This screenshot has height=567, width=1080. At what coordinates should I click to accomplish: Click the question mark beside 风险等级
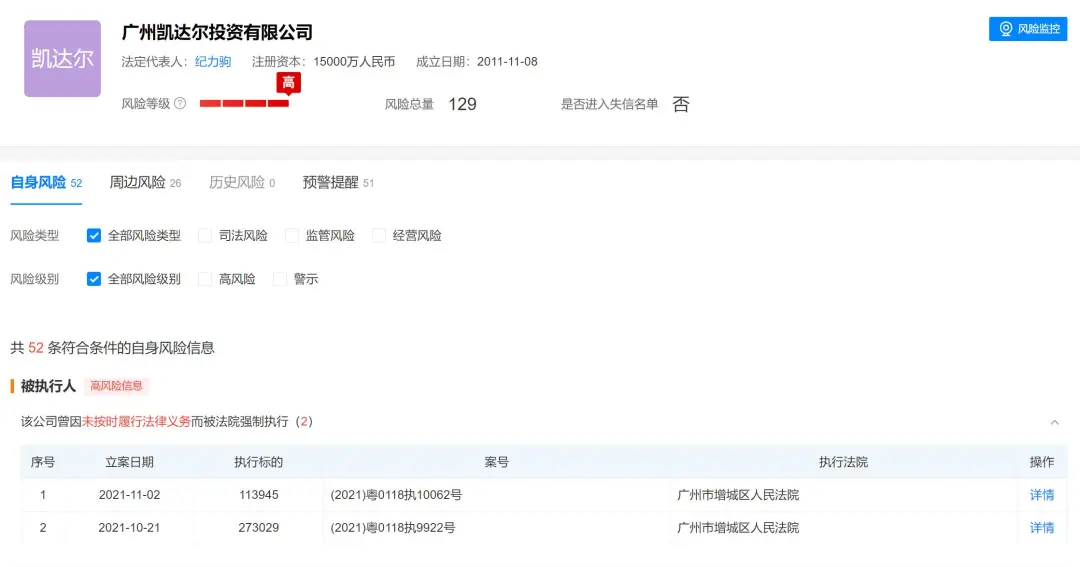[180, 103]
